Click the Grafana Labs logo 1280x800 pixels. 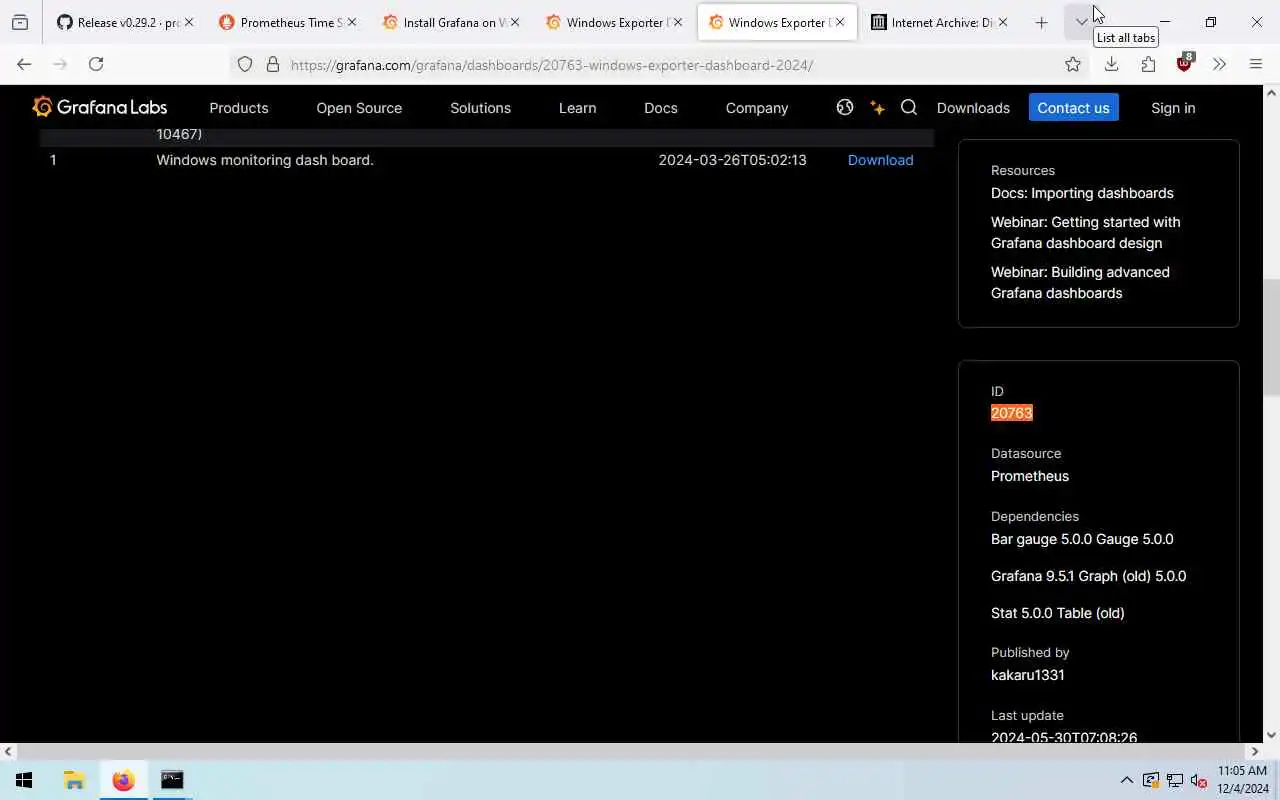[x=99, y=107]
